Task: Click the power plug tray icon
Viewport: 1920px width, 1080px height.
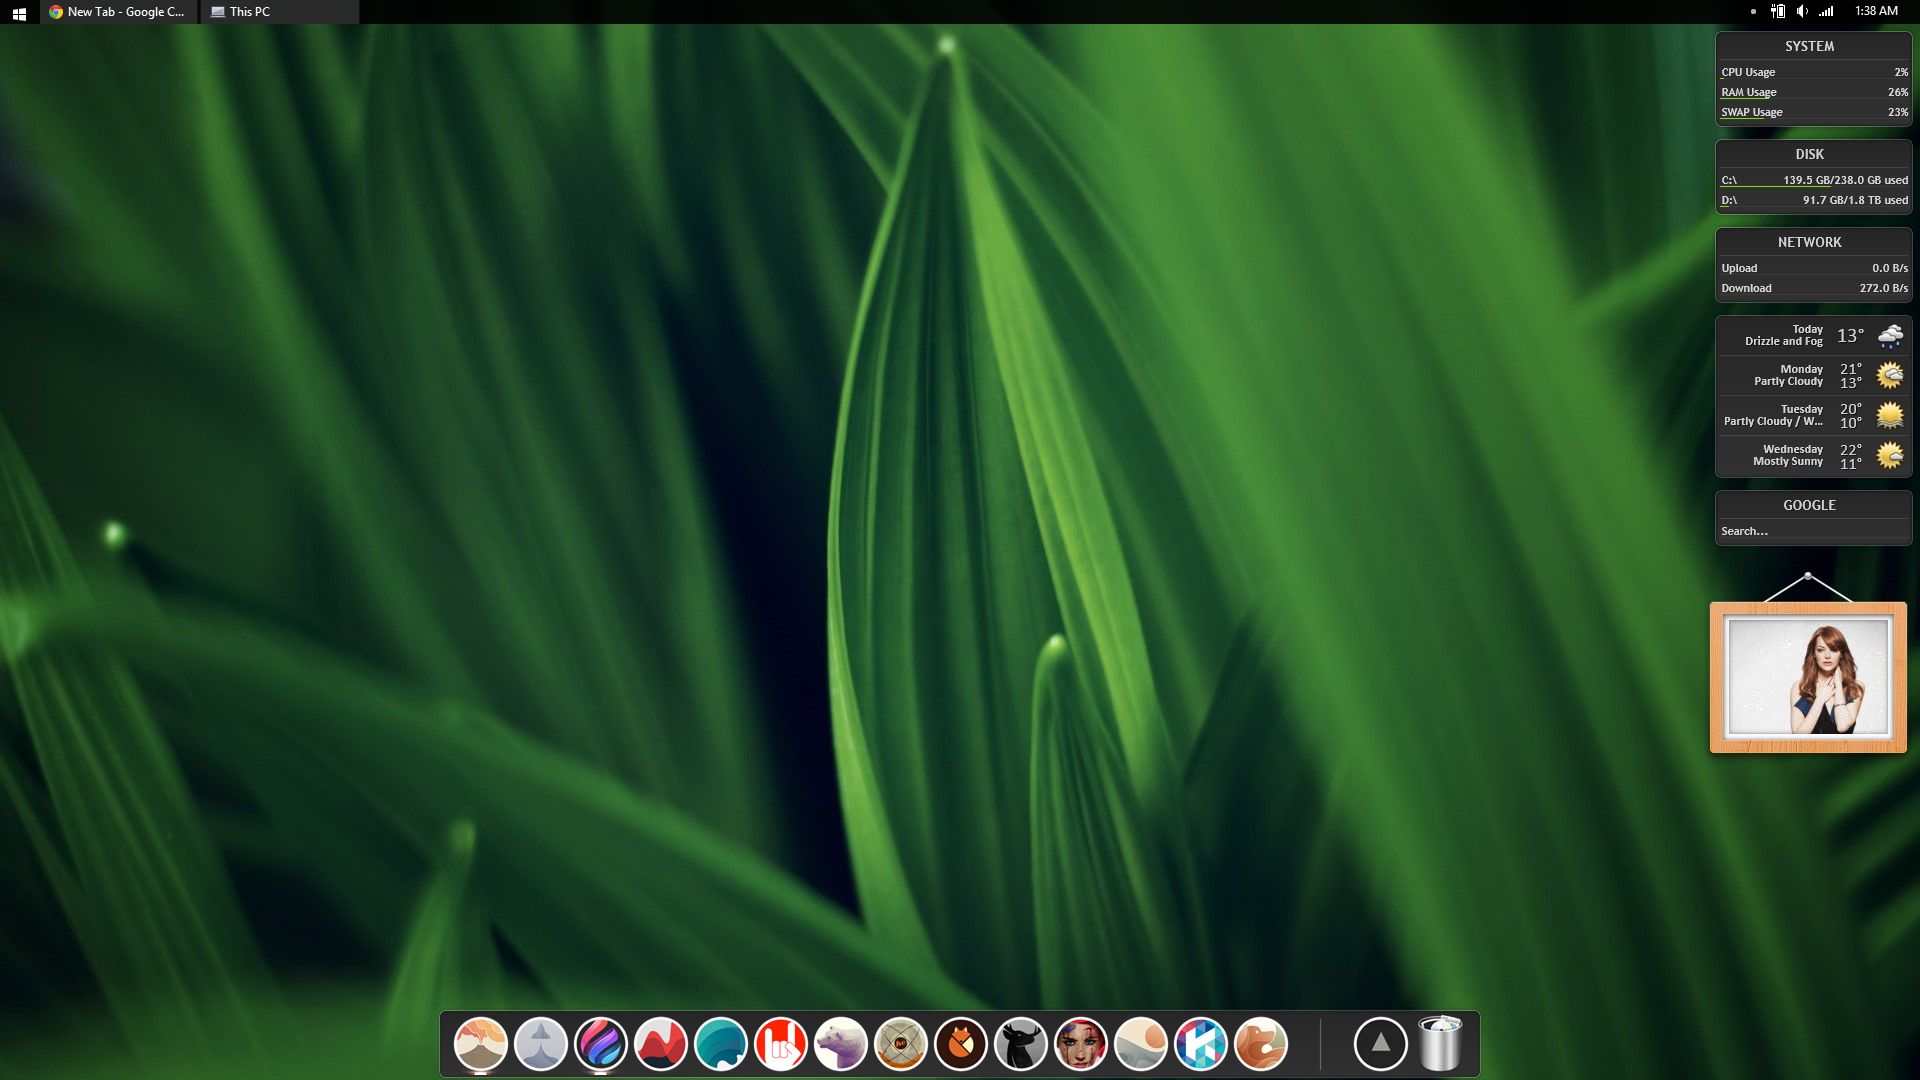Action: click(1778, 11)
